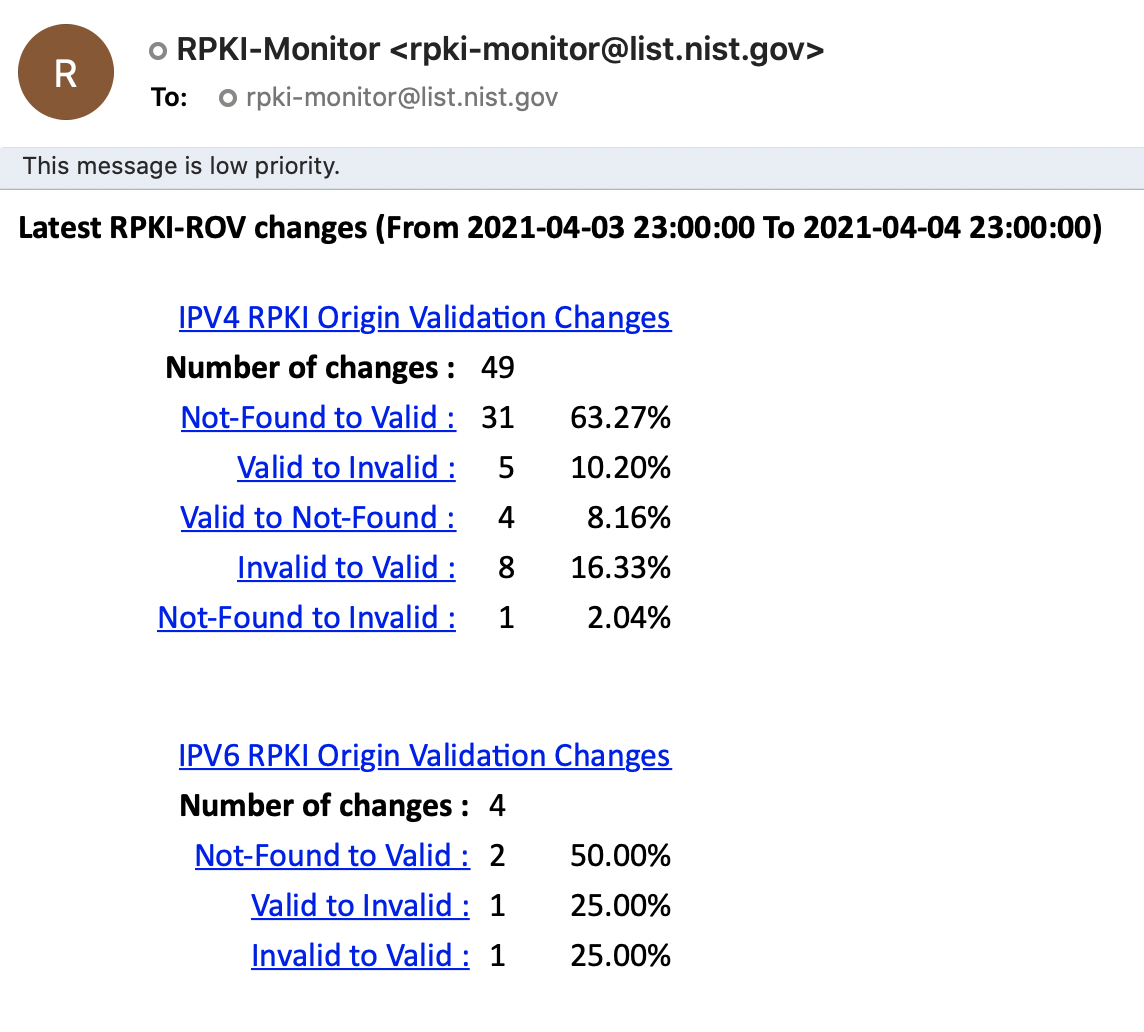The height and width of the screenshot is (1032, 1144).
Task: Open the IPV6 RPKI Origin Validation Changes link
Action: pos(424,755)
